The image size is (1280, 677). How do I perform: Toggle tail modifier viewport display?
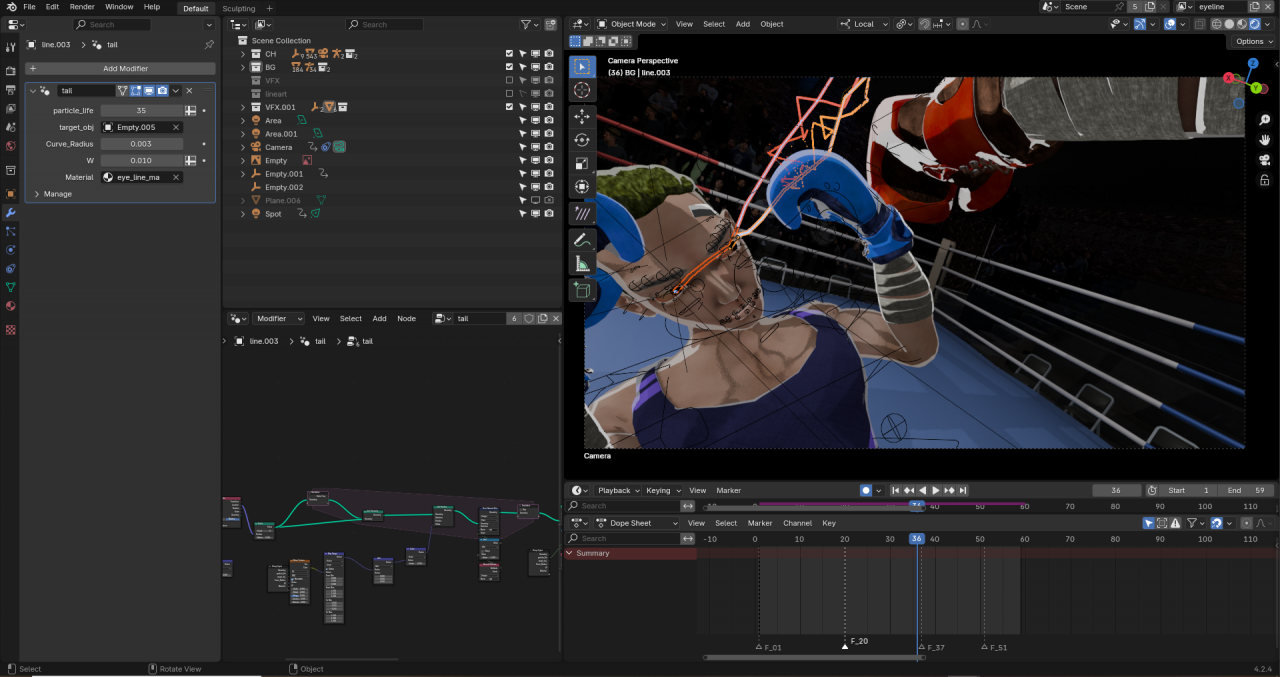point(148,91)
